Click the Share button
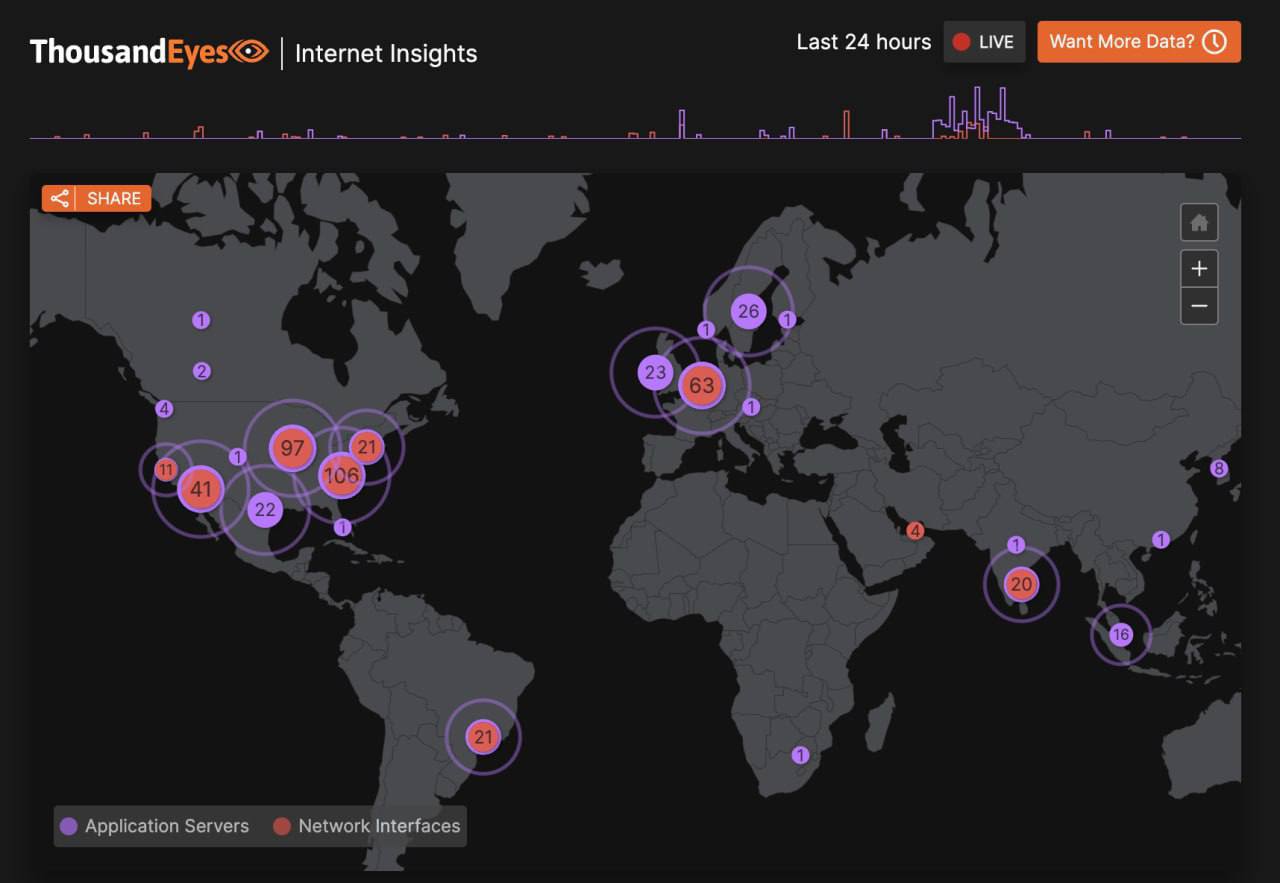This screenshot has height=883, width=1280. pyautogui.click(x=97, y=198)
